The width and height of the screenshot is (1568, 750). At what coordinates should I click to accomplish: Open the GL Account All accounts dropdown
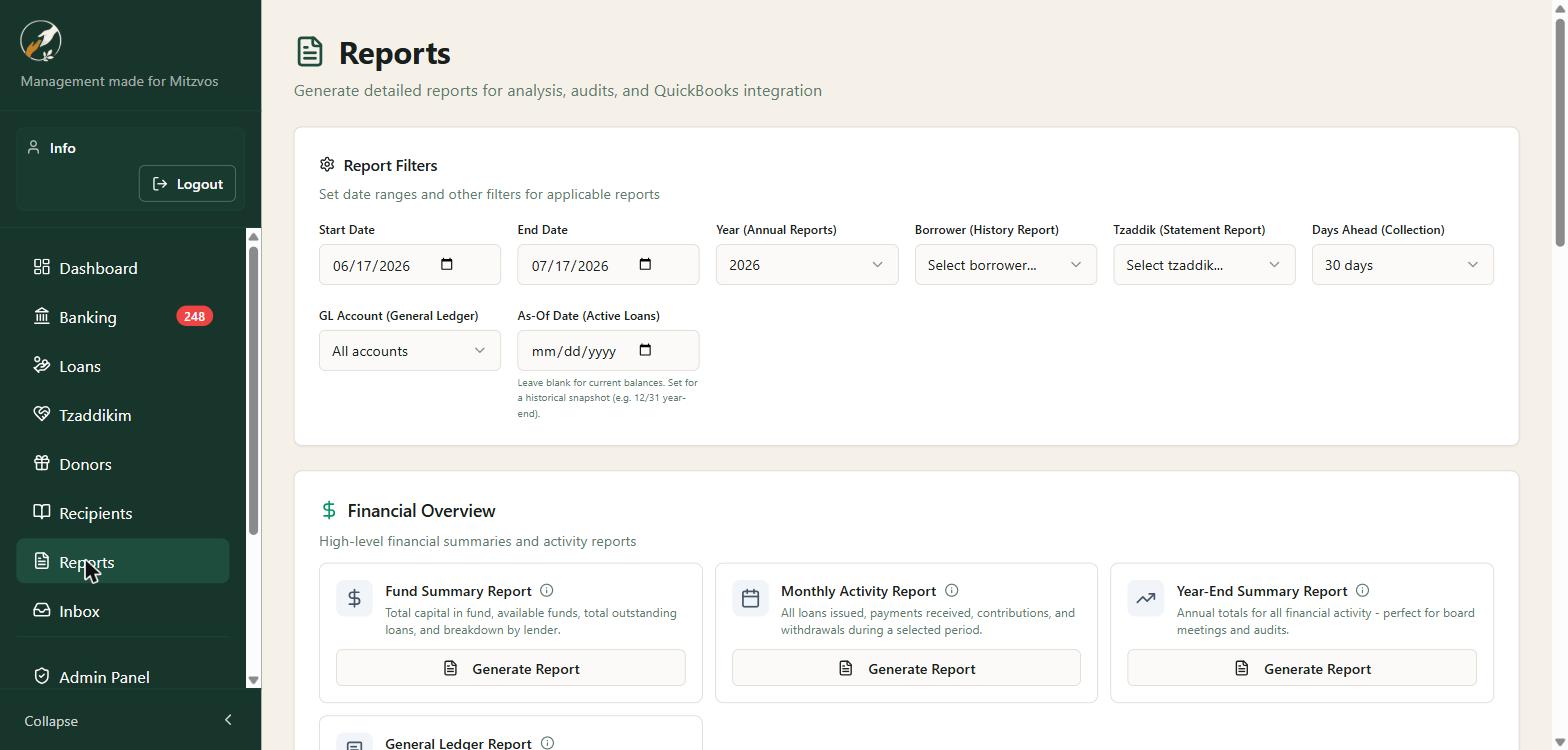pos(410,351)
